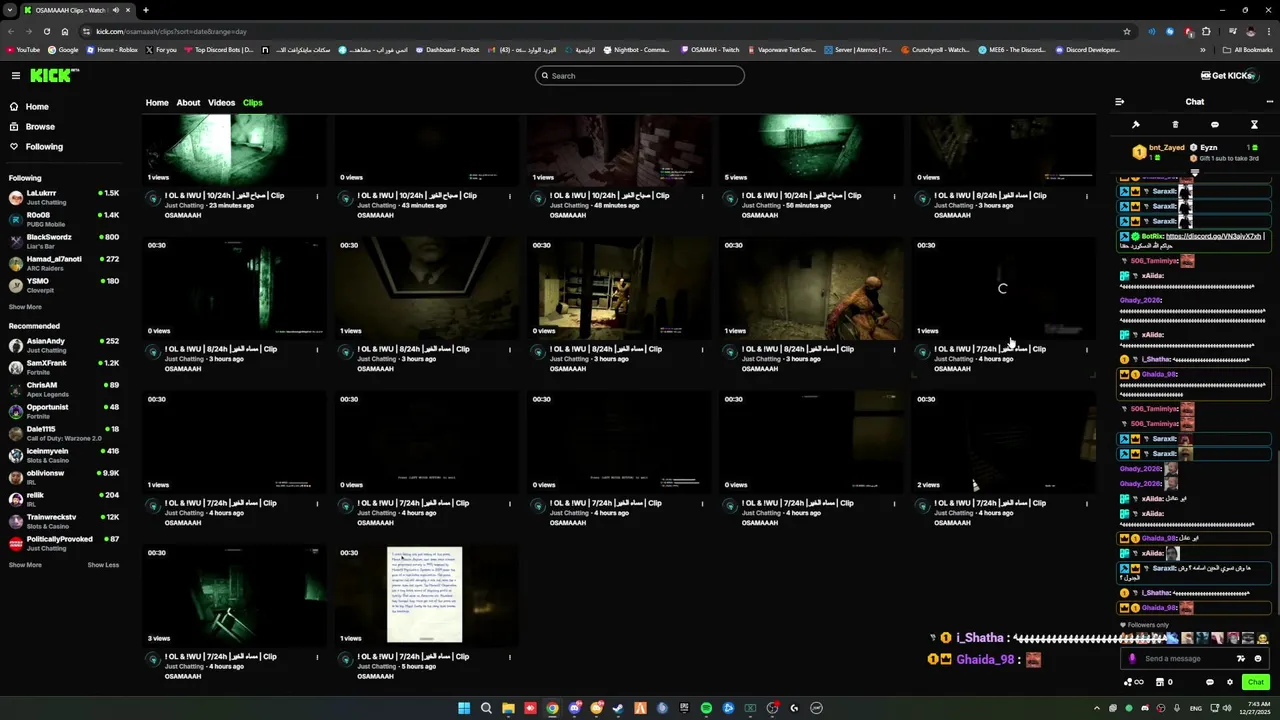
Task: Collapse the chat panel arrow icon
Action: [x=1119, y=102]
